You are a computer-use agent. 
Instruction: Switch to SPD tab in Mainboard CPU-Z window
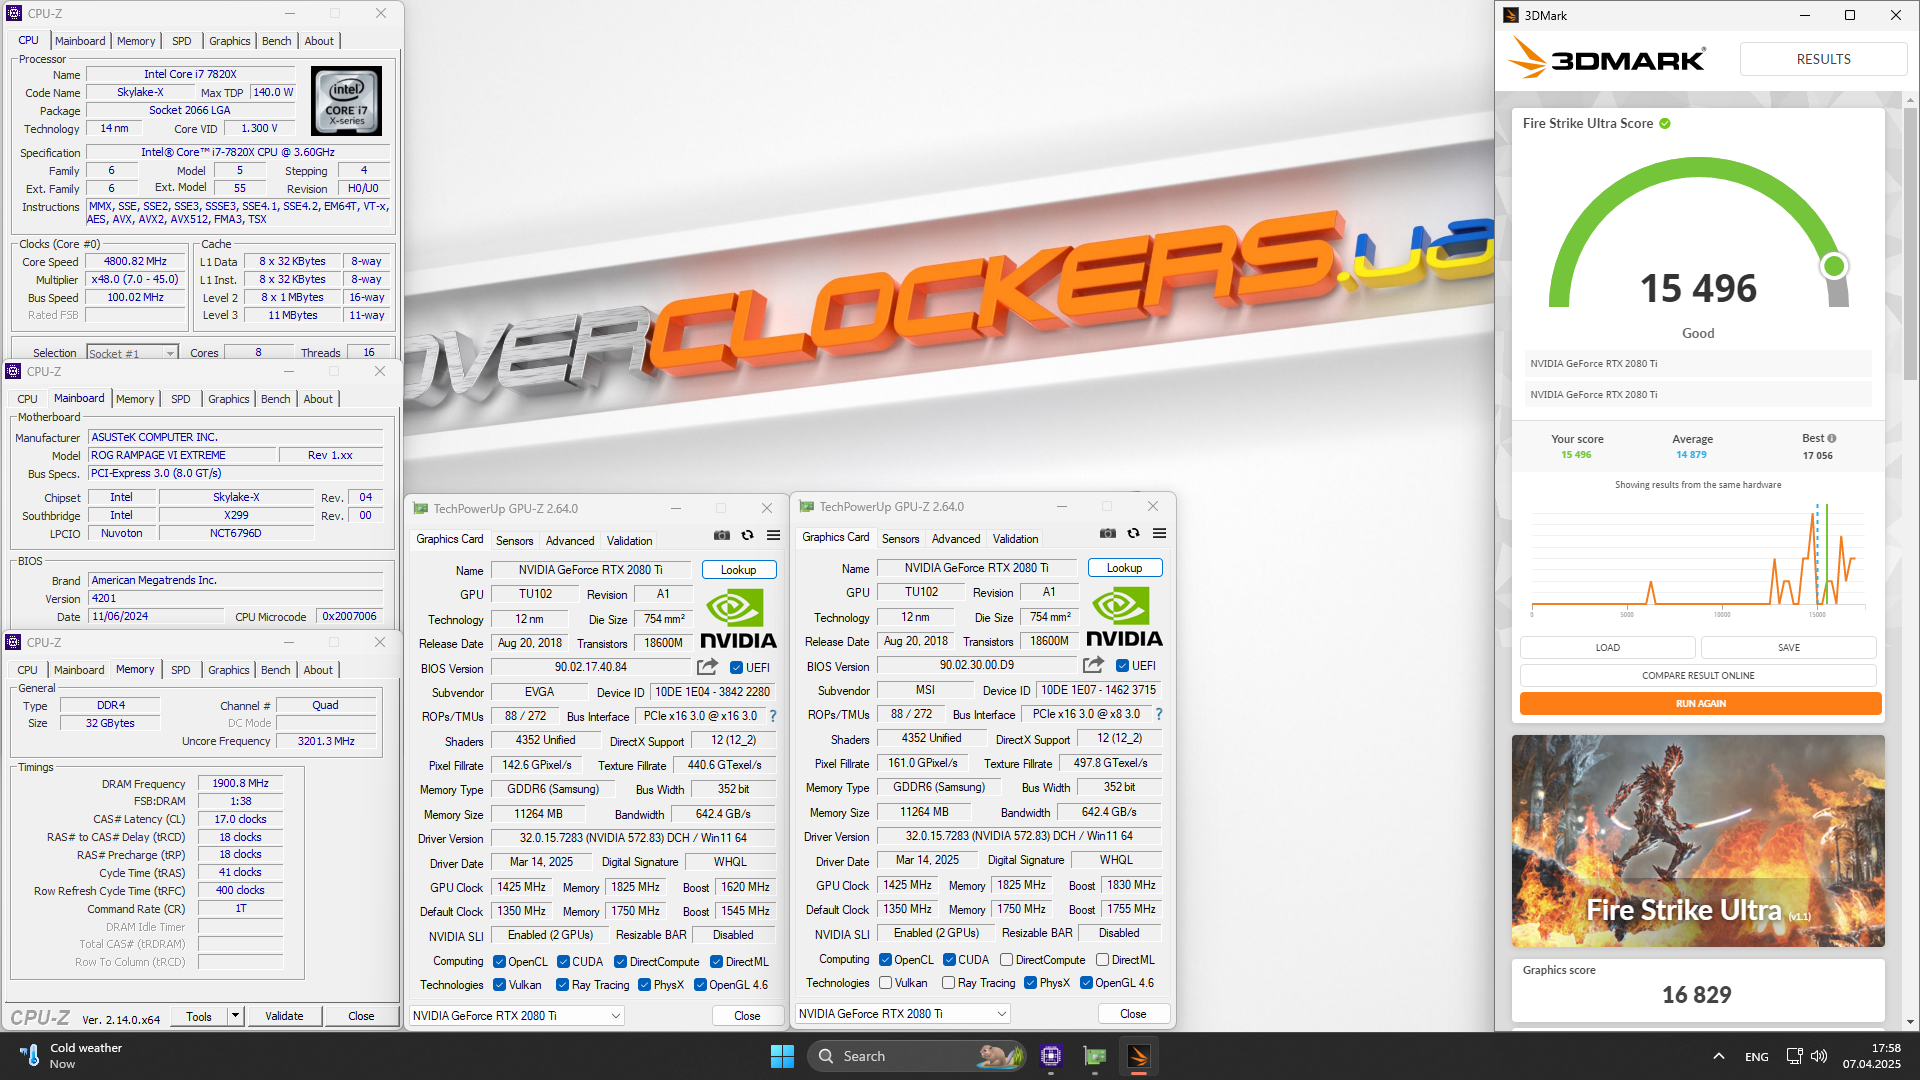pyautogui.click(x=180, y=399)
